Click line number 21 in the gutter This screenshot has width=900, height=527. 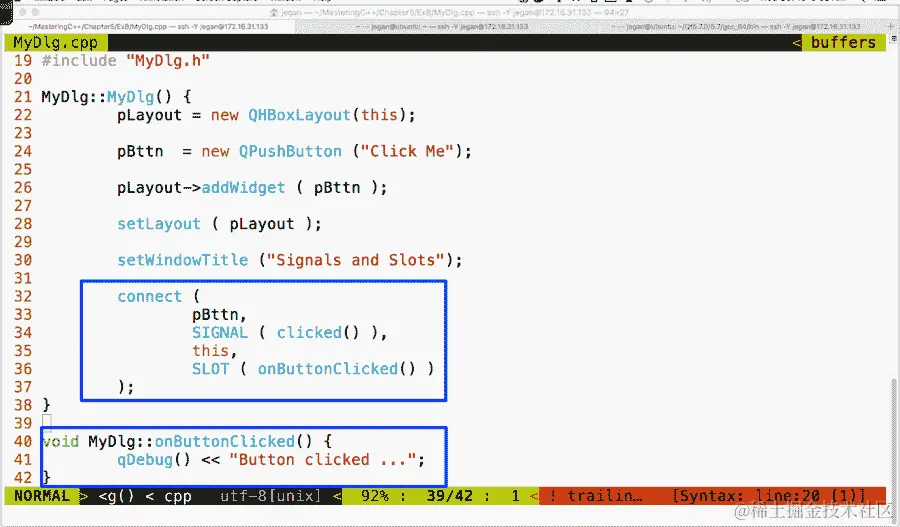click(23, 97)
